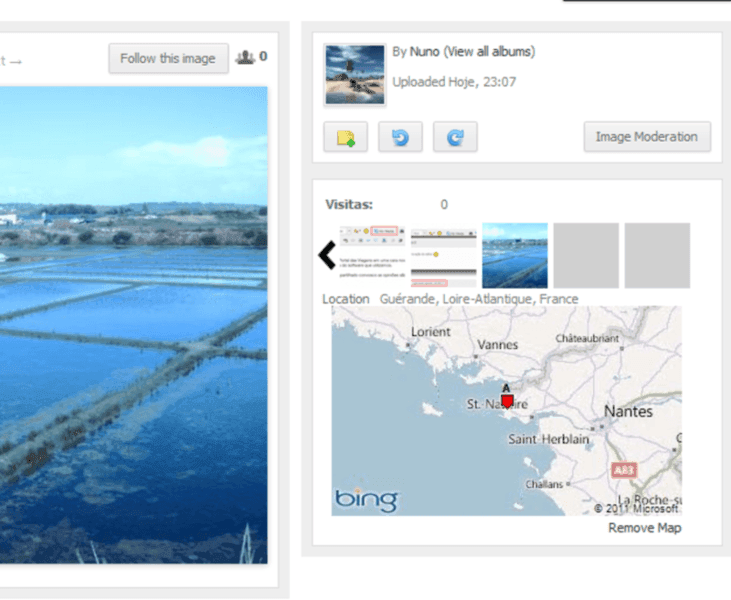Select first screenshot thumbnail in strip

[x=372, y=255]
